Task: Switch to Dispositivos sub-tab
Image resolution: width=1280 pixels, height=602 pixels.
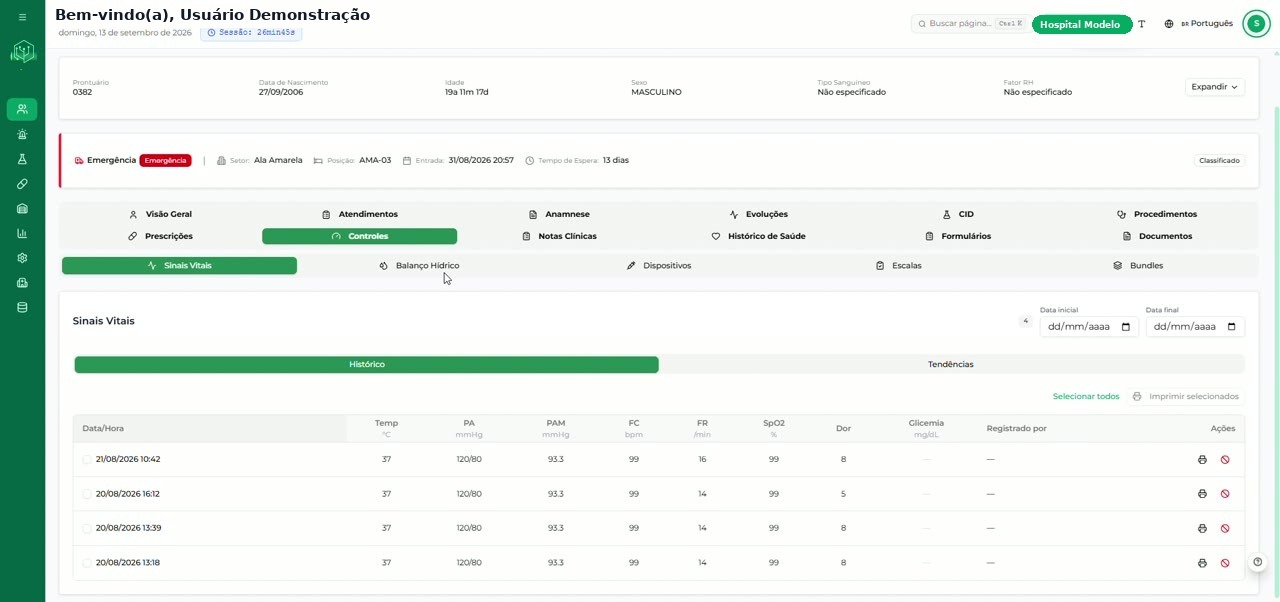Action: pos(658,266)
